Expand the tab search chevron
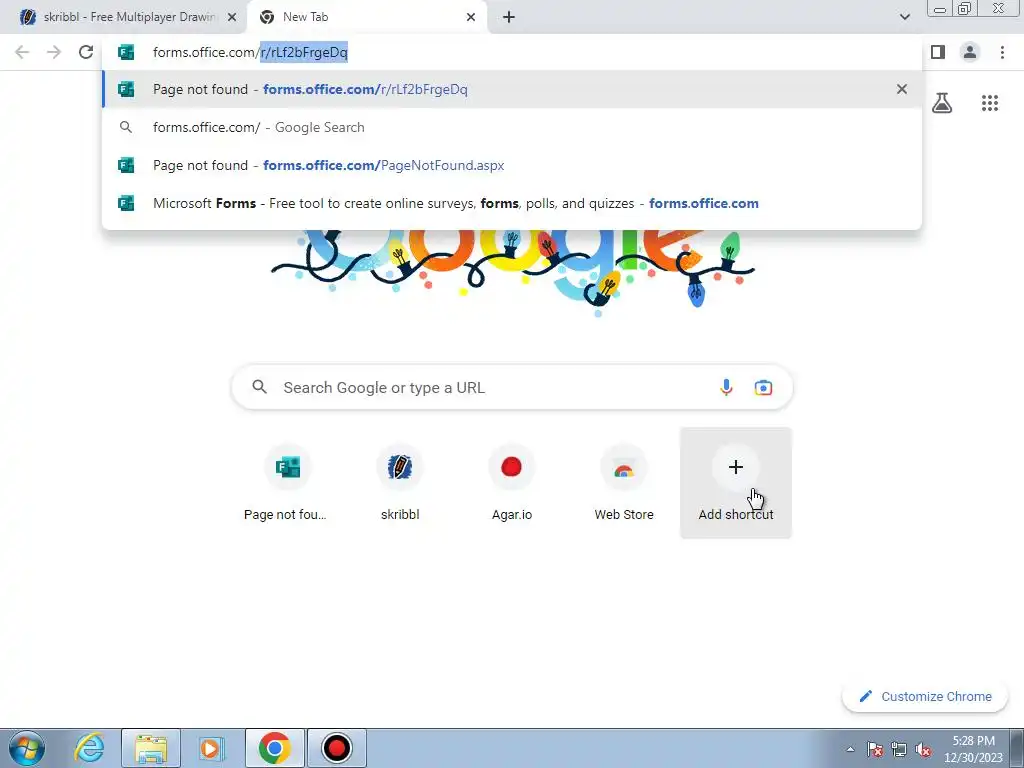This screenshot has height=768, width=1024. coord(904,18)
